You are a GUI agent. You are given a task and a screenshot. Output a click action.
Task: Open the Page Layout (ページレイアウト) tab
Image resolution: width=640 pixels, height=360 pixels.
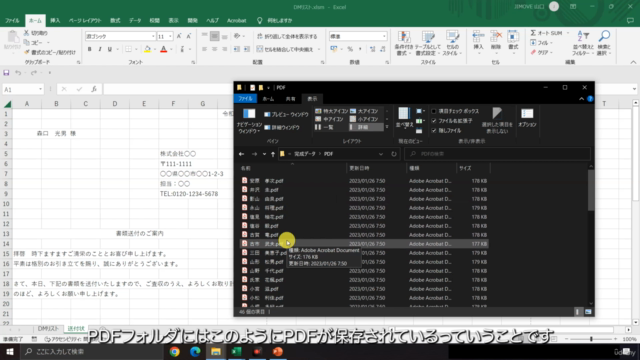pyautogui.click(x=85, y=20)
